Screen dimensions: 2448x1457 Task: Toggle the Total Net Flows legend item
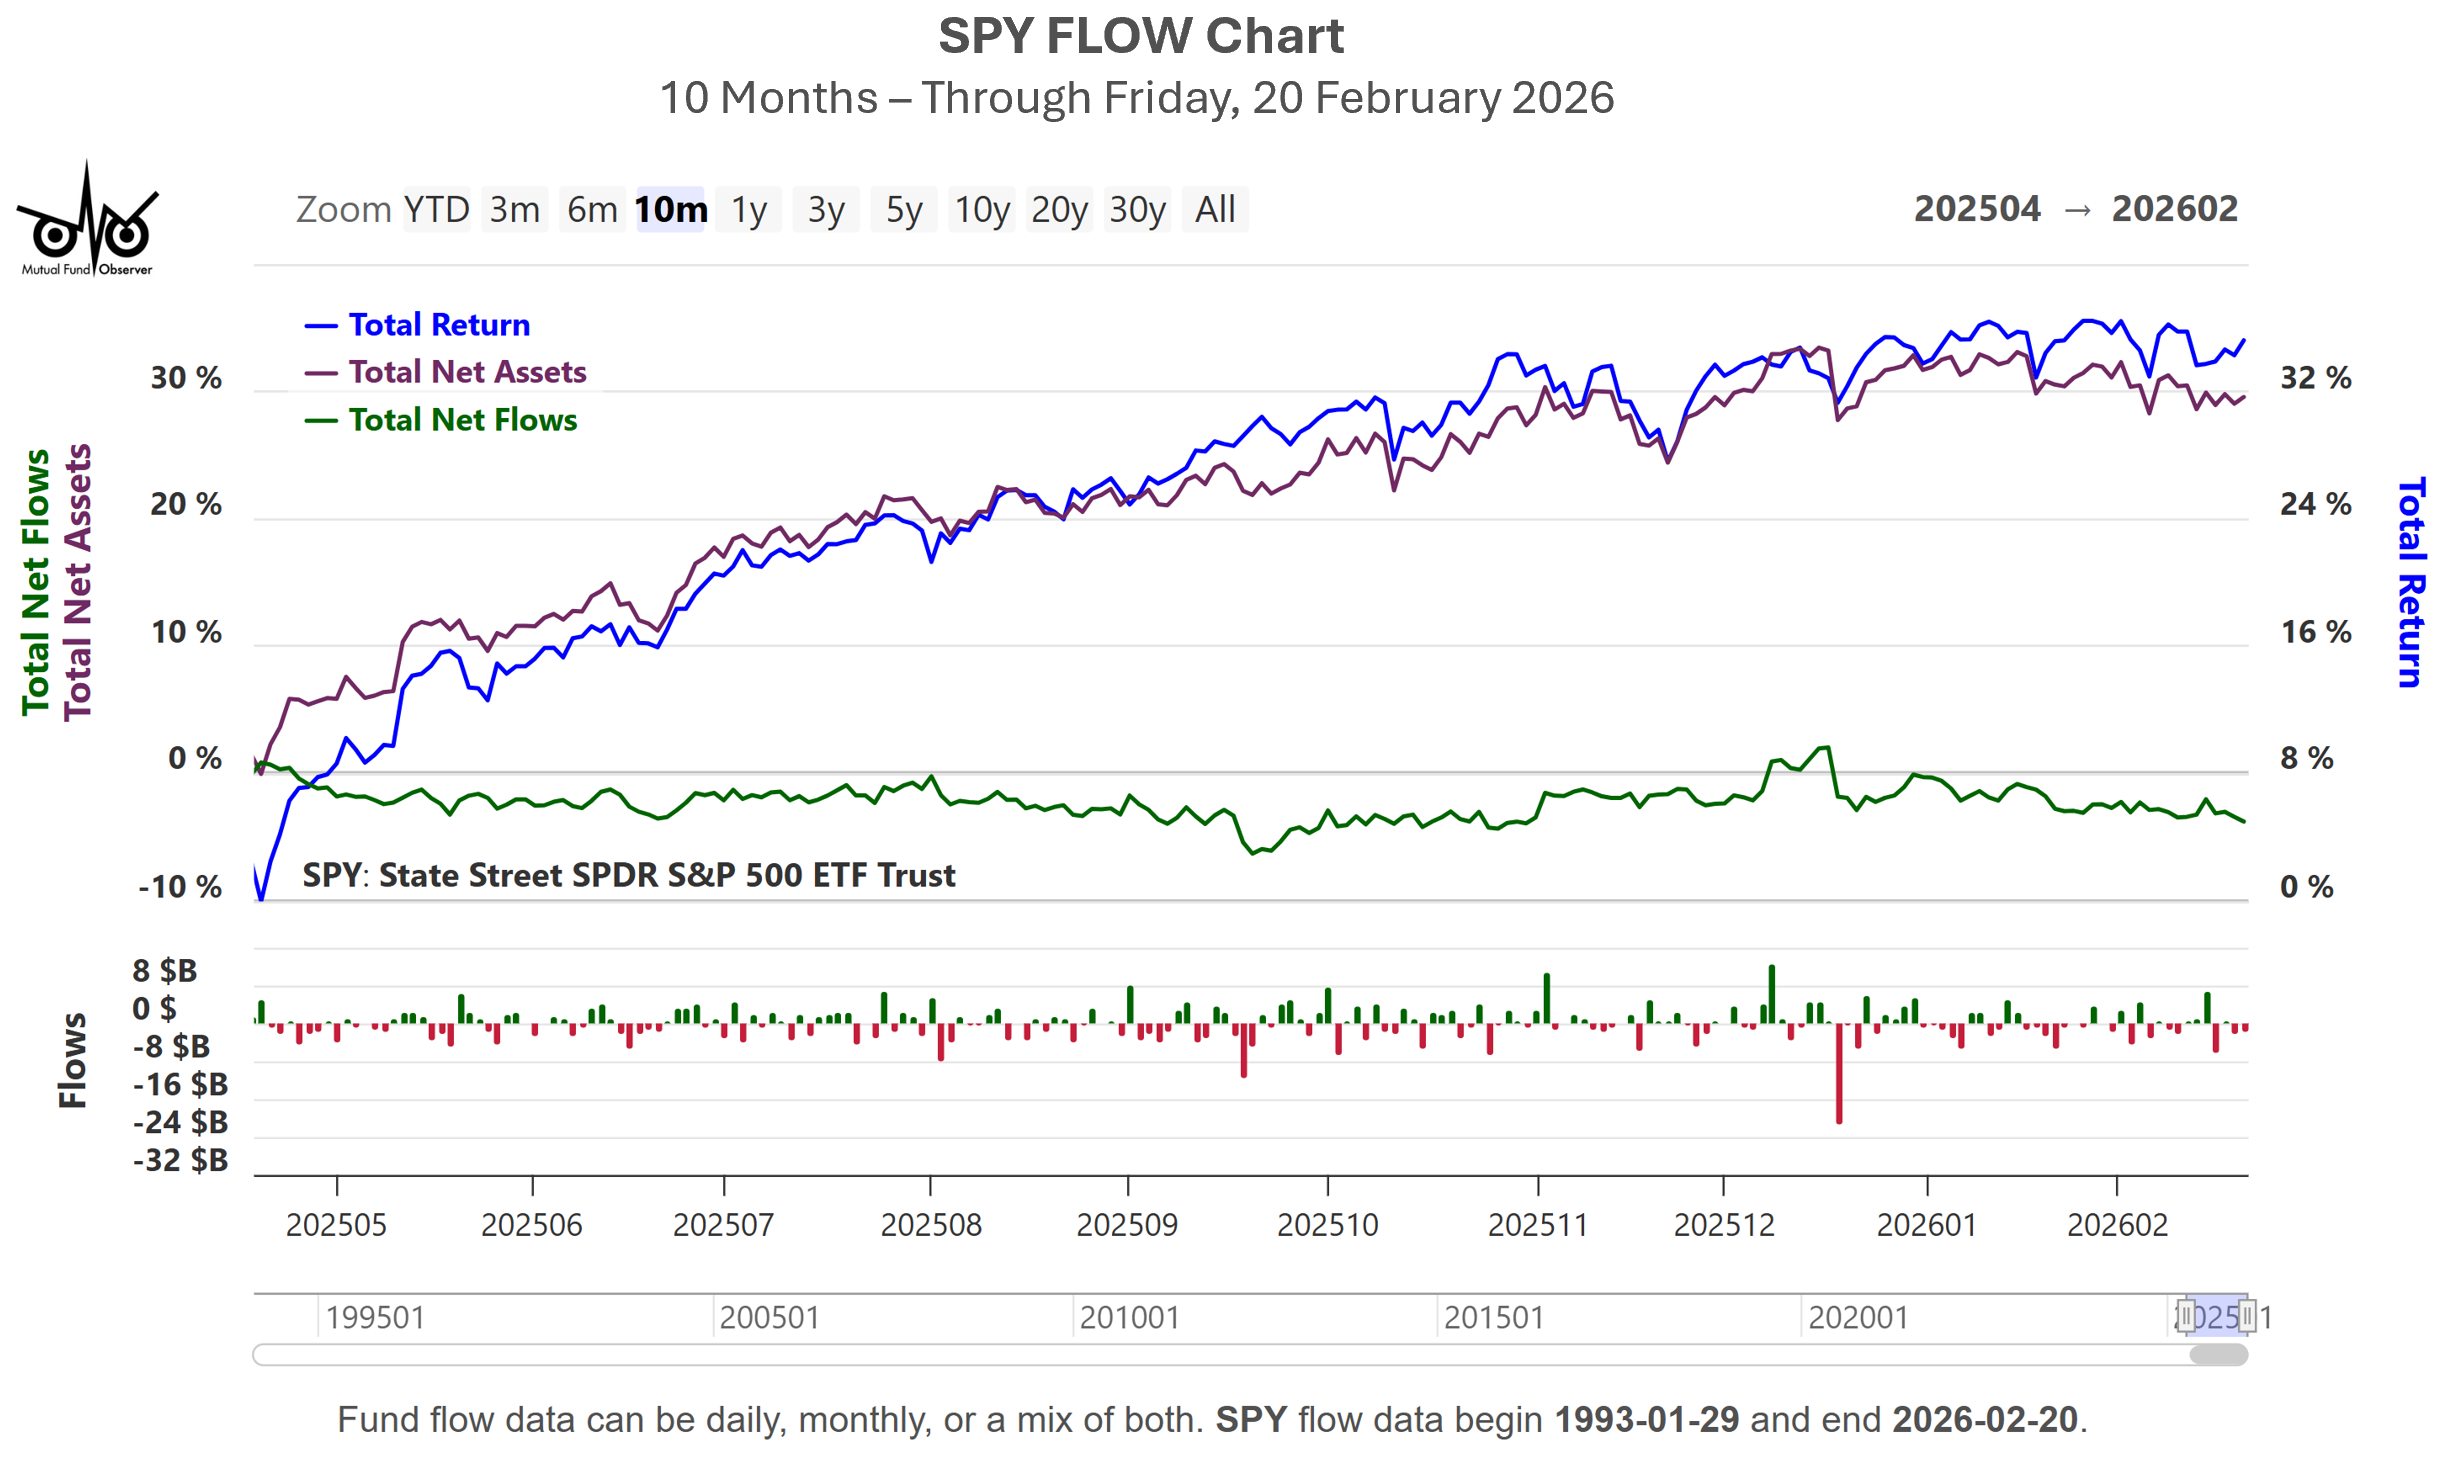pyautogui.click(x=462, y=420)
